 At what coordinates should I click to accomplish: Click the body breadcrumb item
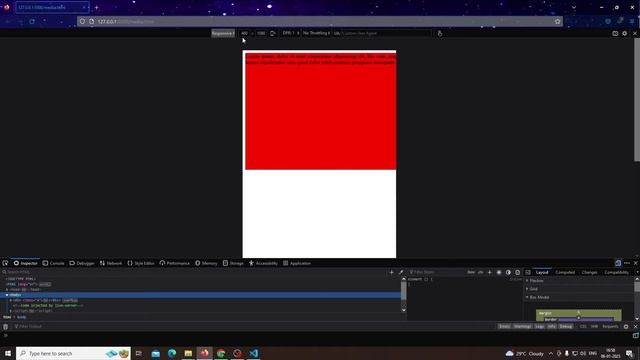tap(21, 317)
